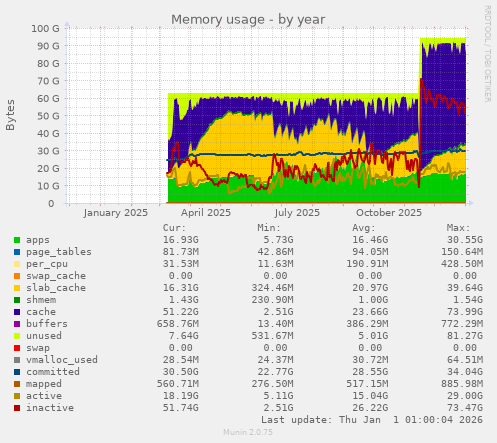Click the mapped average value 517.15M

[x=367, y=384]
